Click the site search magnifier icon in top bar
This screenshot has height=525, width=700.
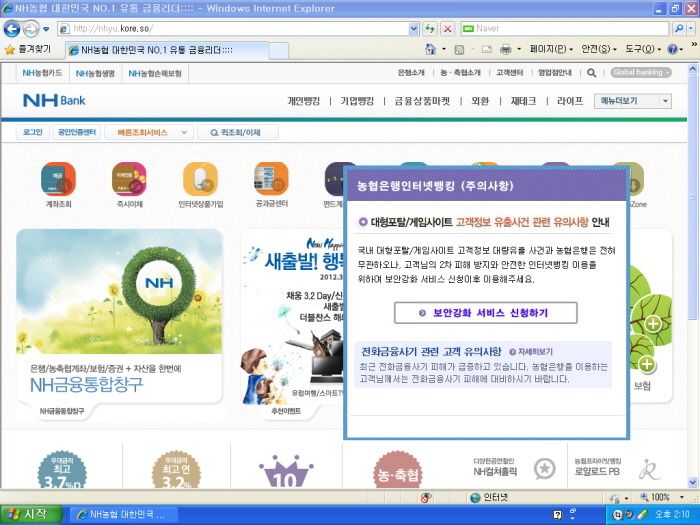point(592,73)
